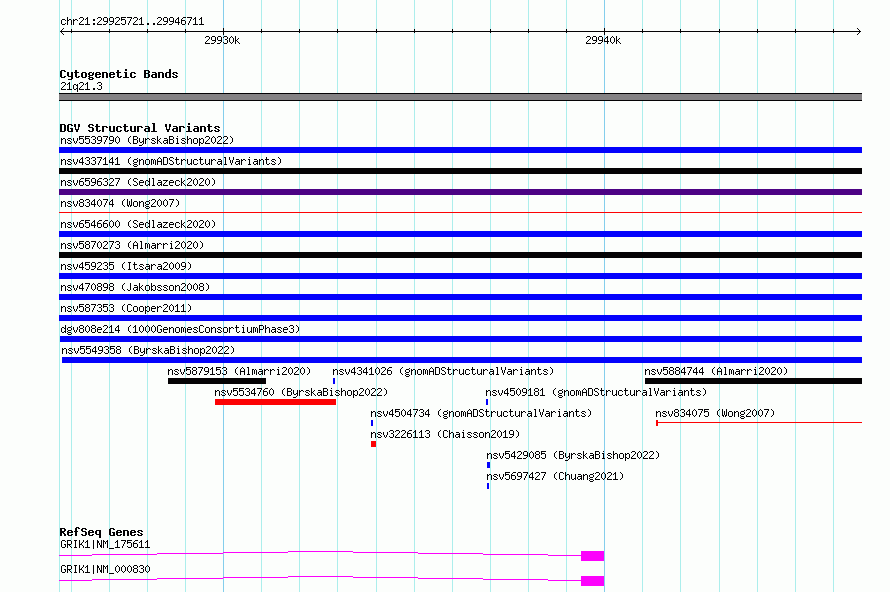Select the purple nsv6596327 variant bar

click(460, 192)
